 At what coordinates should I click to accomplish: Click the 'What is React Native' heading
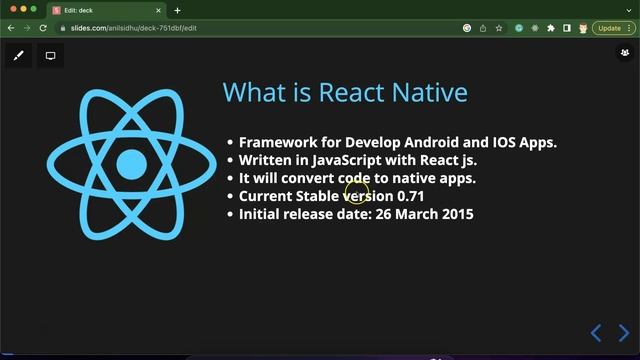(345, 92)
